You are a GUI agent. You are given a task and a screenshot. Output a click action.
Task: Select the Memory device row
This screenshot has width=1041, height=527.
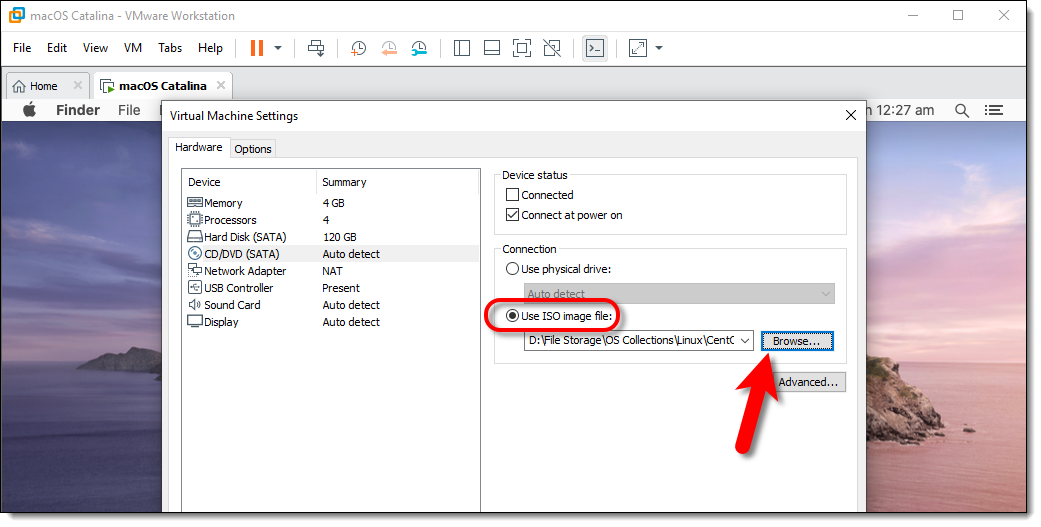pos(331,203)
